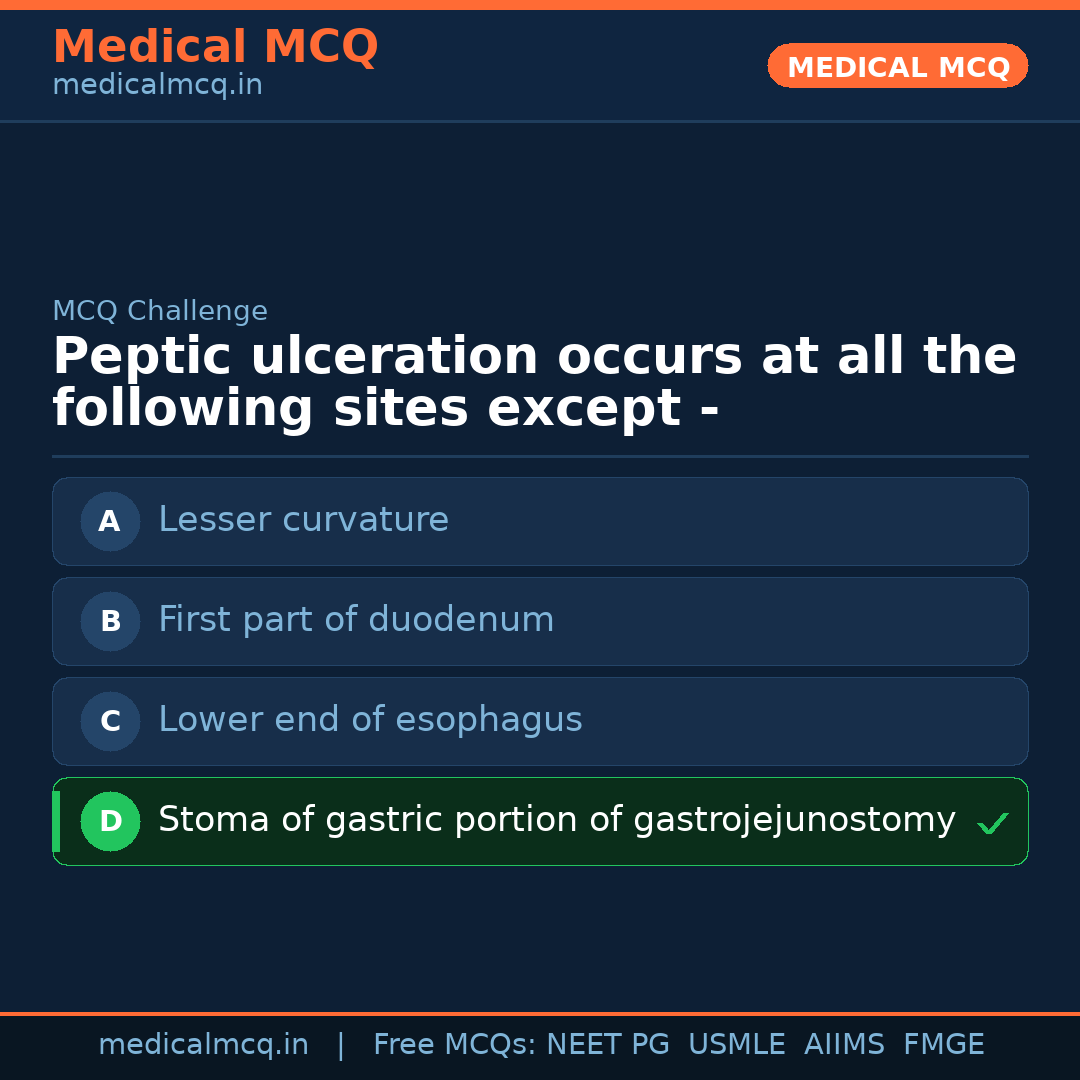Click the FMGE footer item
This screenshot has width=1080, height=1080.
click(x=943, y=1045)
